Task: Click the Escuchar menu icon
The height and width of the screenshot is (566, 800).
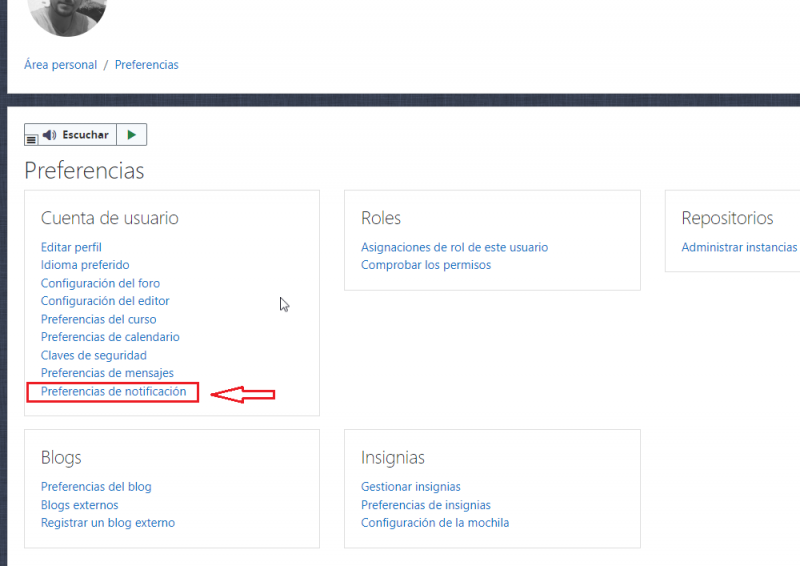Action: [31, 140]
